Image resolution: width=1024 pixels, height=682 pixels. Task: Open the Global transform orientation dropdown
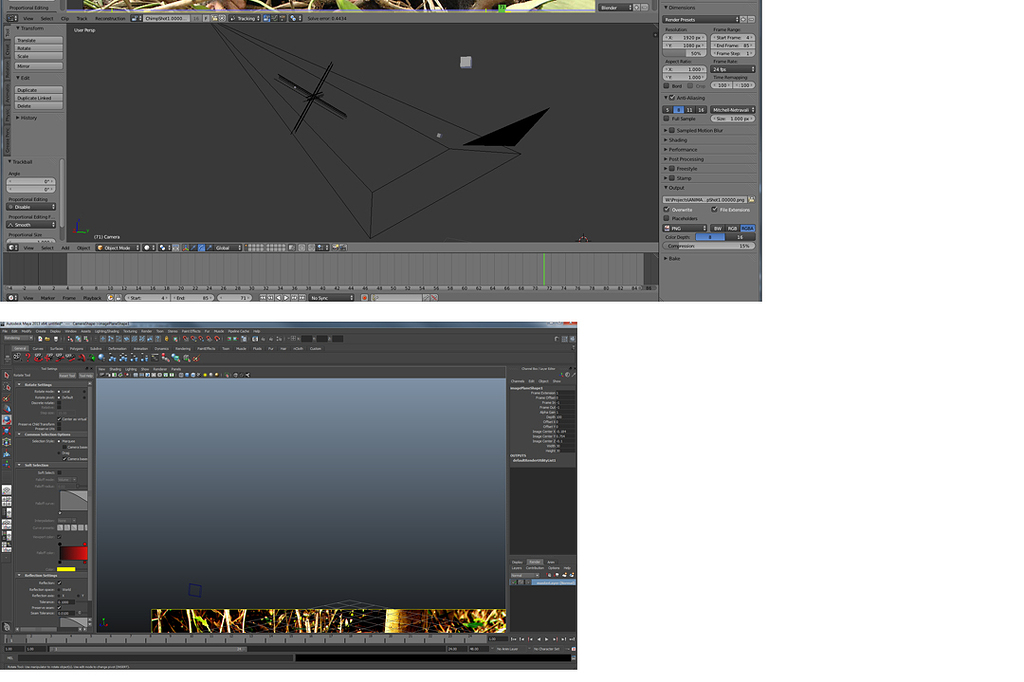[229, 248]
